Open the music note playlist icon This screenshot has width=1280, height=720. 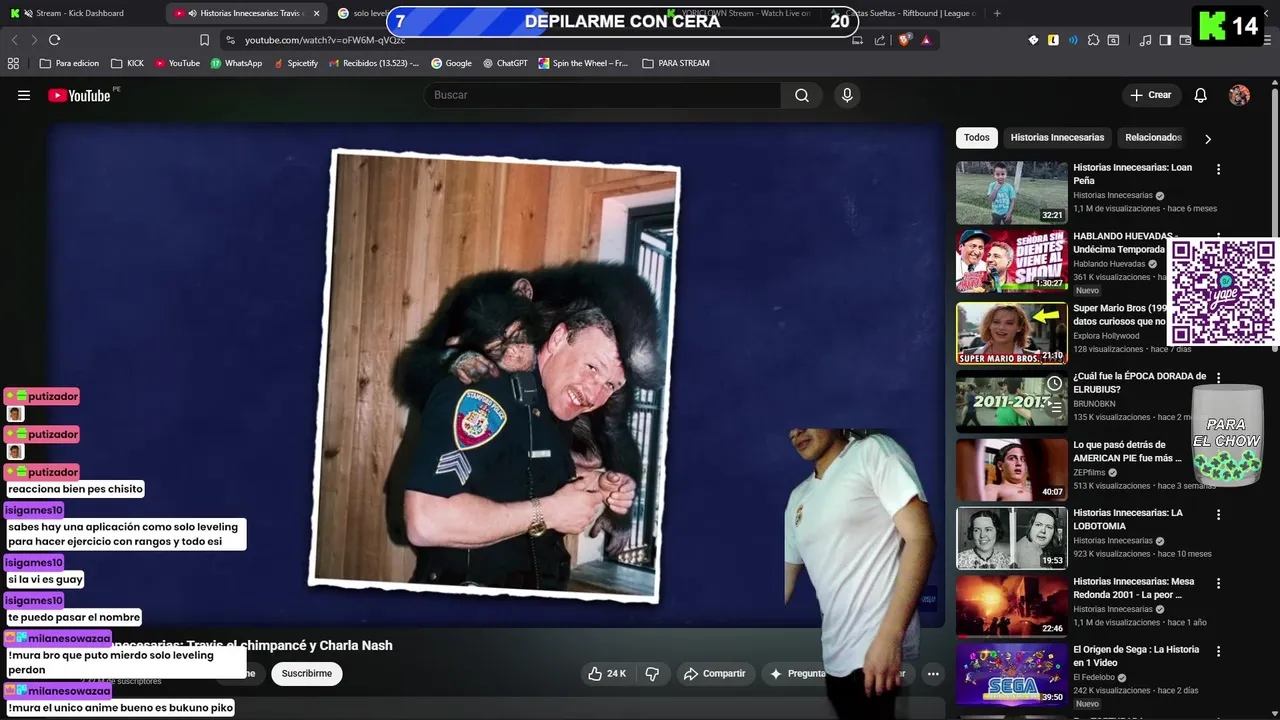pos(1145,40)
